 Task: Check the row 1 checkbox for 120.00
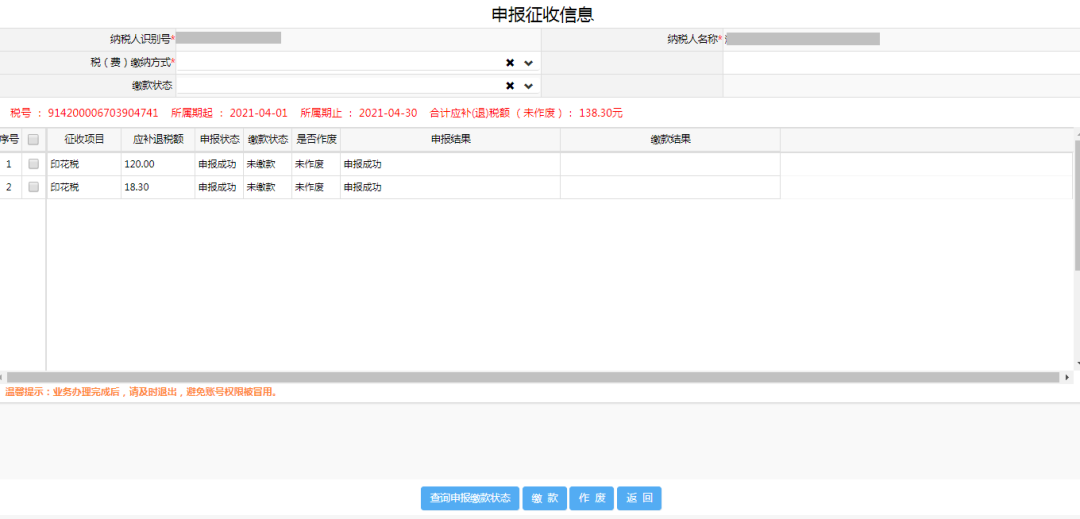pyautogui.click(x=33, y=164)
